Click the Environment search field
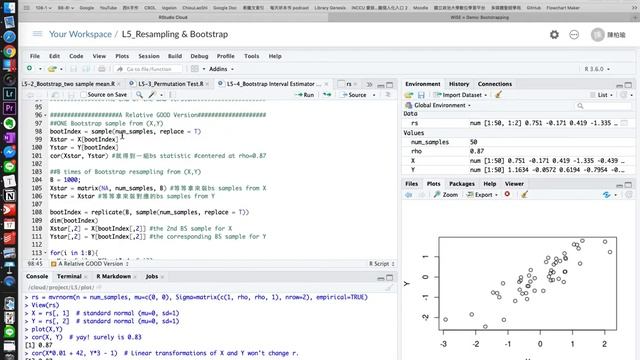 click(604, 106)
